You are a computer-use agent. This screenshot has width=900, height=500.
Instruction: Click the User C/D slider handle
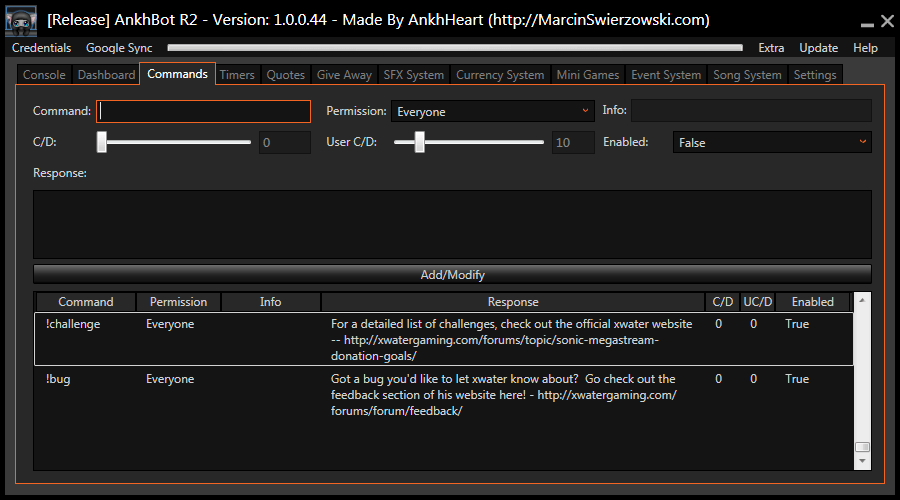click(x=420, y=142)
